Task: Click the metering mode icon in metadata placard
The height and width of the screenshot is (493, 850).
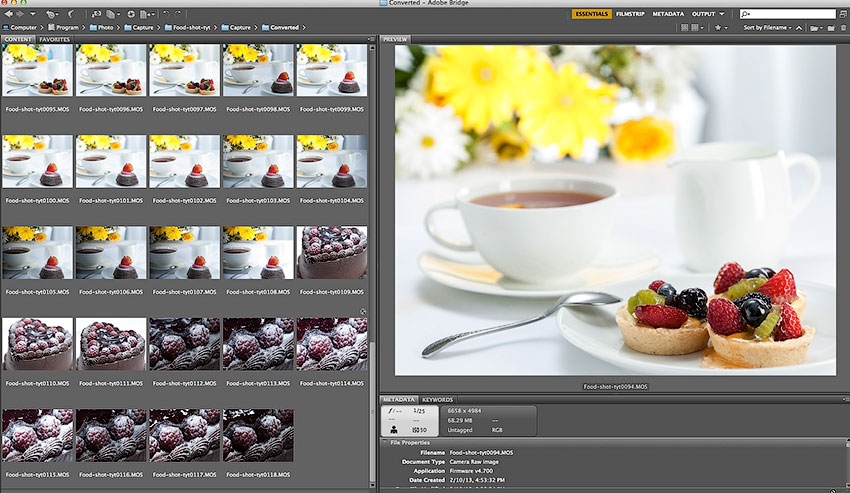Action: 394,430
